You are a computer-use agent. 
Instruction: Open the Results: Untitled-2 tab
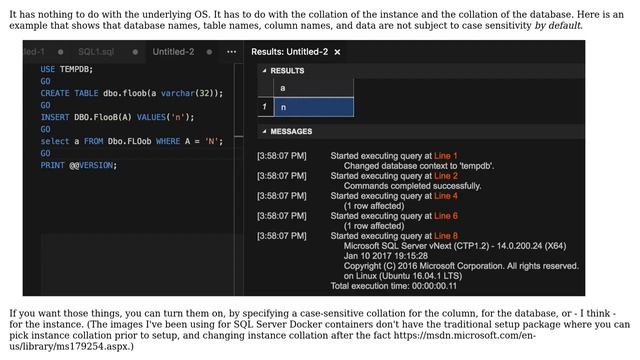tap(289, 52)
